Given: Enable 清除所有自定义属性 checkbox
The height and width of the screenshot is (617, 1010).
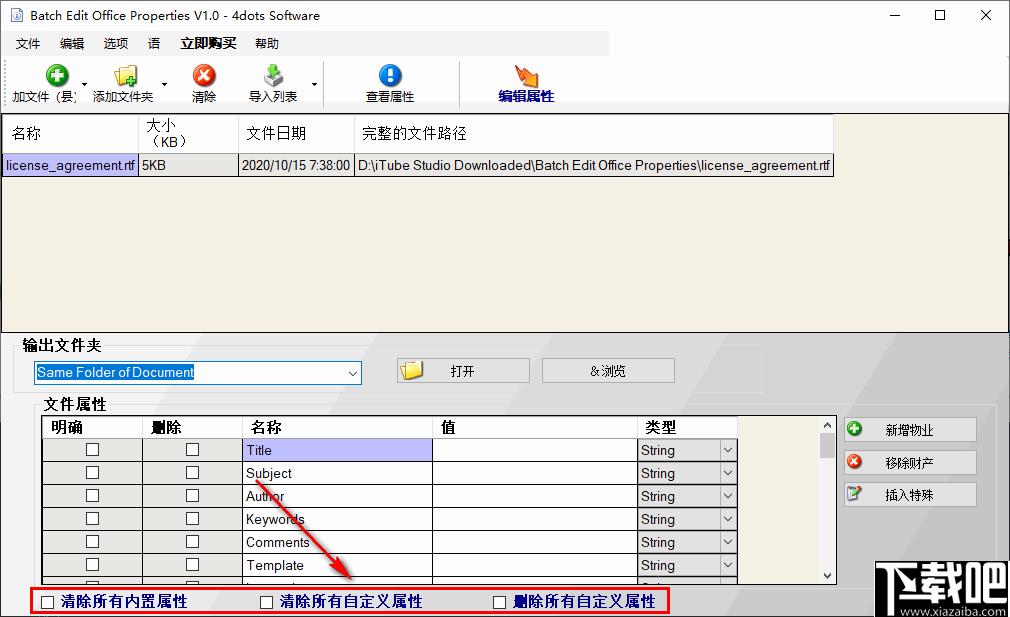Looking at the screenshot, I should pyautogui.click(x=267, y=602).
